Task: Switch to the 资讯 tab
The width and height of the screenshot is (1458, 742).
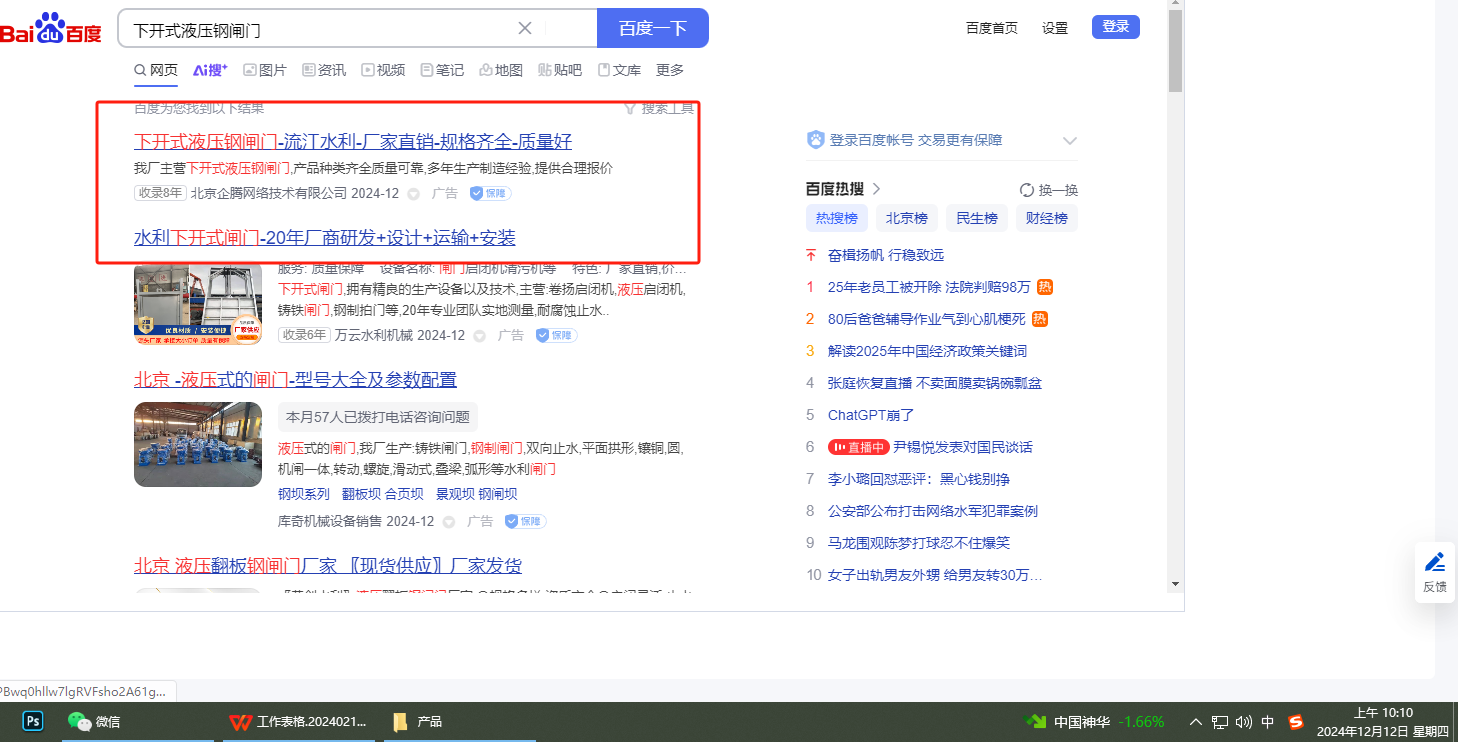Action: click(x=324, y=70)
